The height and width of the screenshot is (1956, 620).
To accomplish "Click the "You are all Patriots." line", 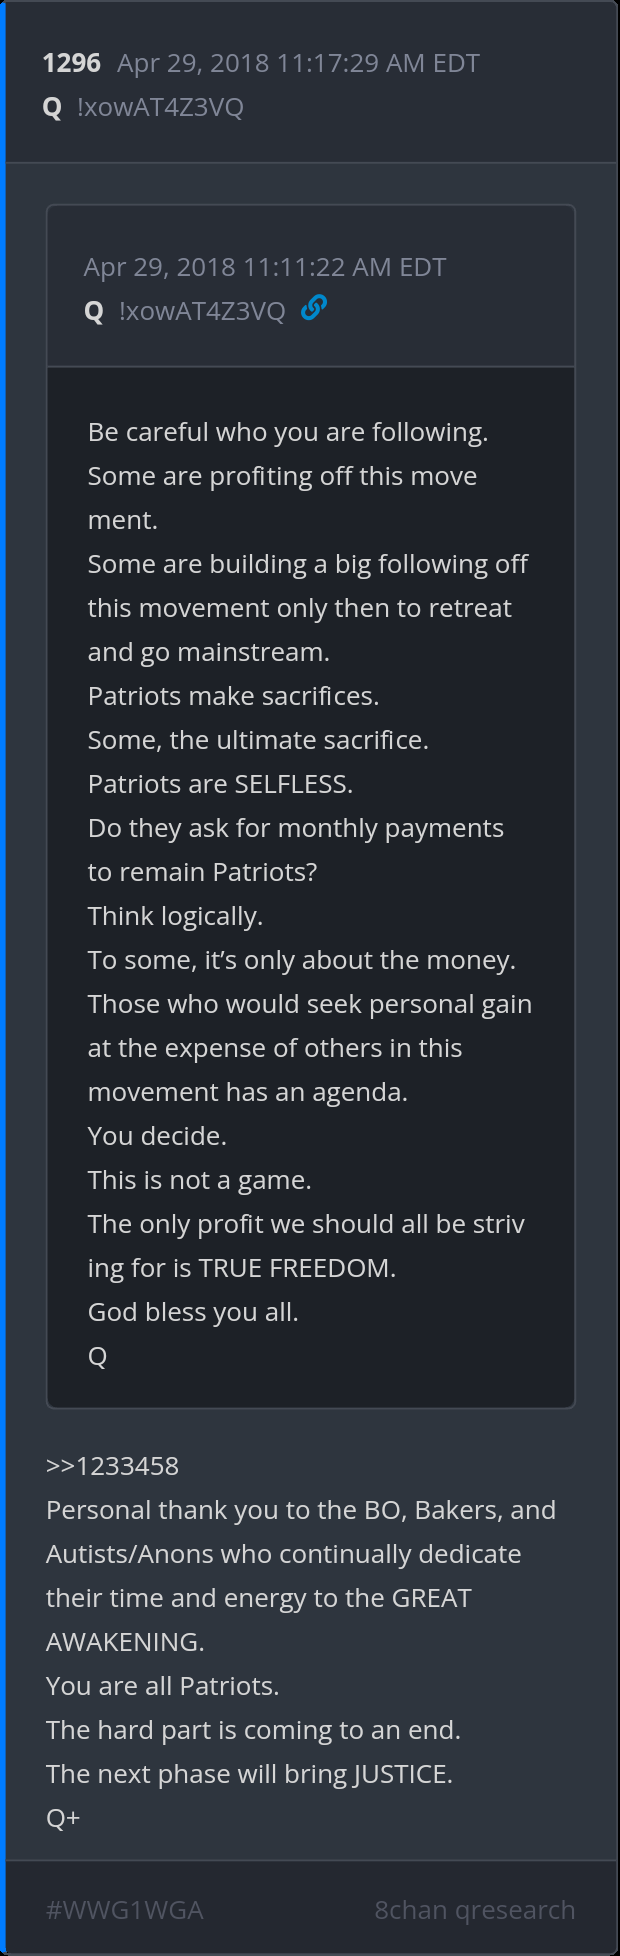I will pyautogui.click(x=162, y=1686).
